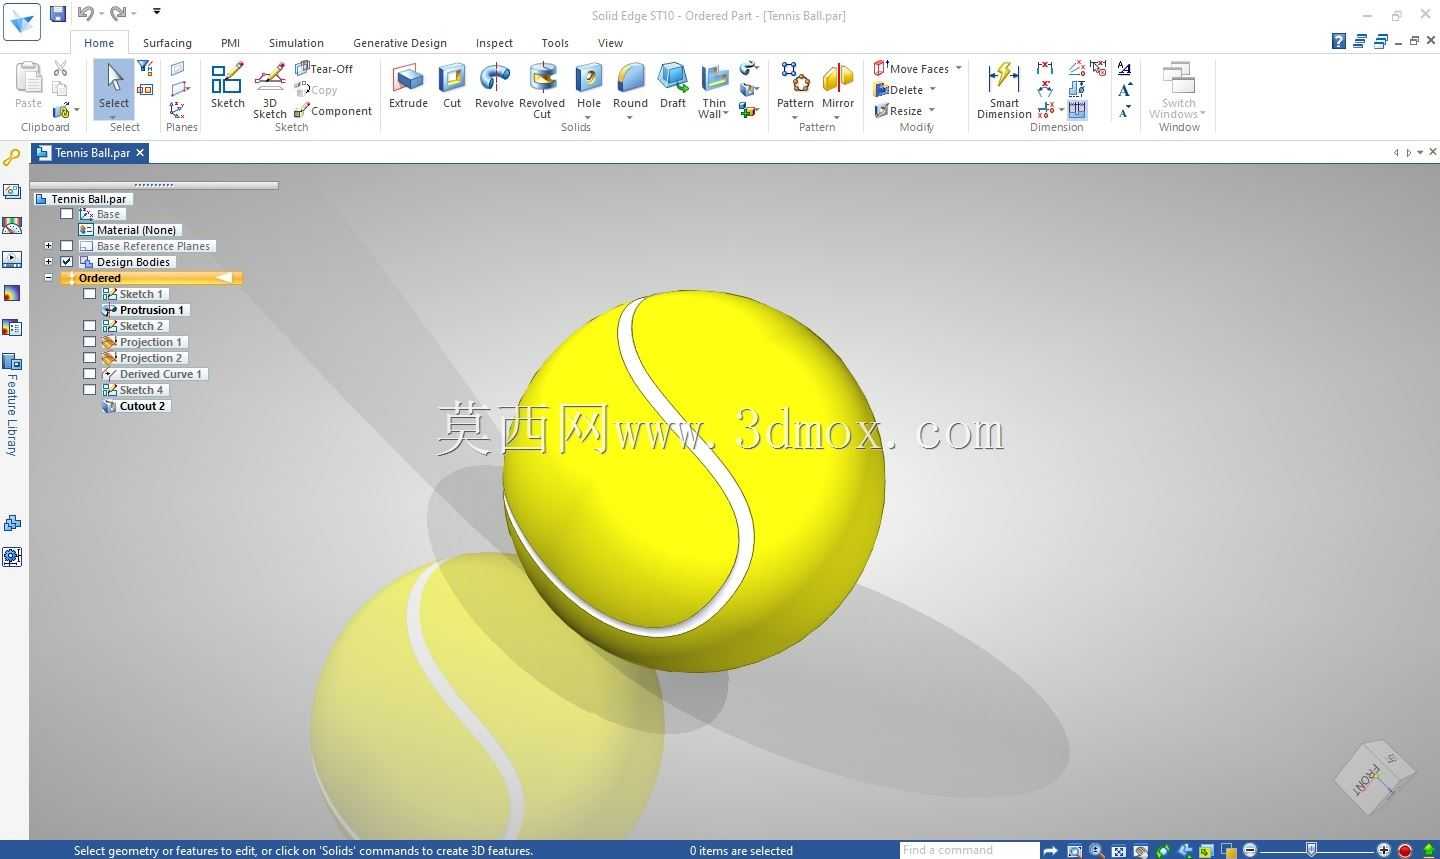Expand the Base Reference Planes node
The height and width of the screenshot is (859, 1440).
point(48,246)
